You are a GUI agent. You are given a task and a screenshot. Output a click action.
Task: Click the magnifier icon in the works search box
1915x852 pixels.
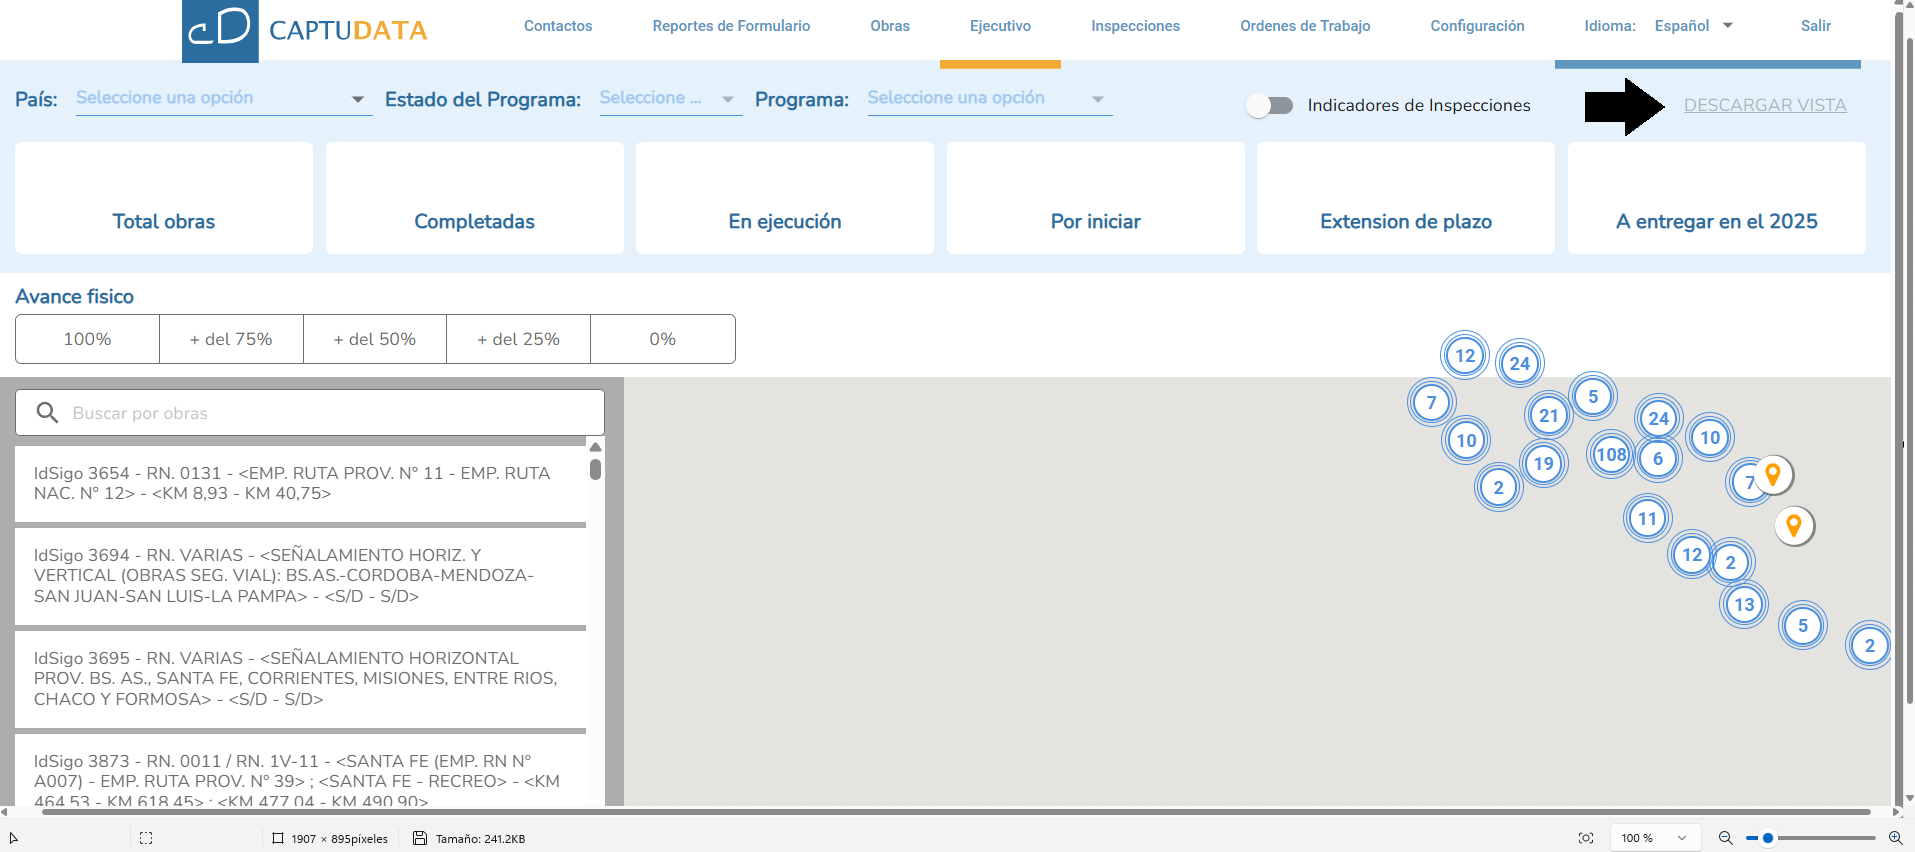tap(47, 412)
